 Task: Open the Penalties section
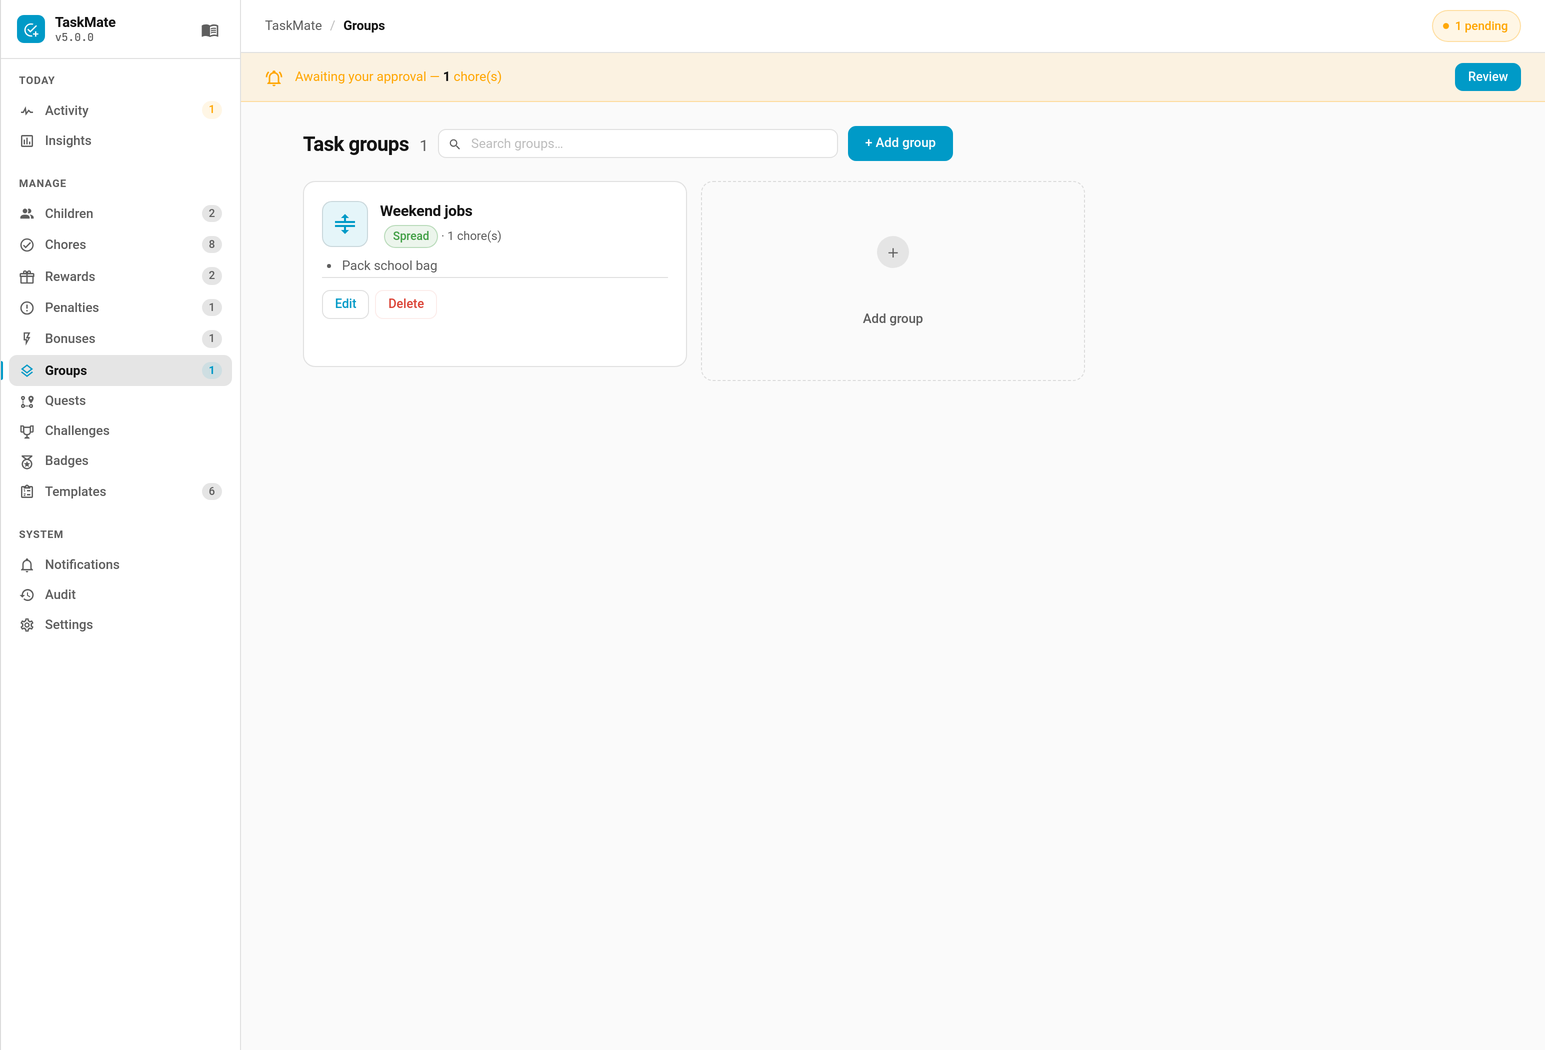[120, 308]
